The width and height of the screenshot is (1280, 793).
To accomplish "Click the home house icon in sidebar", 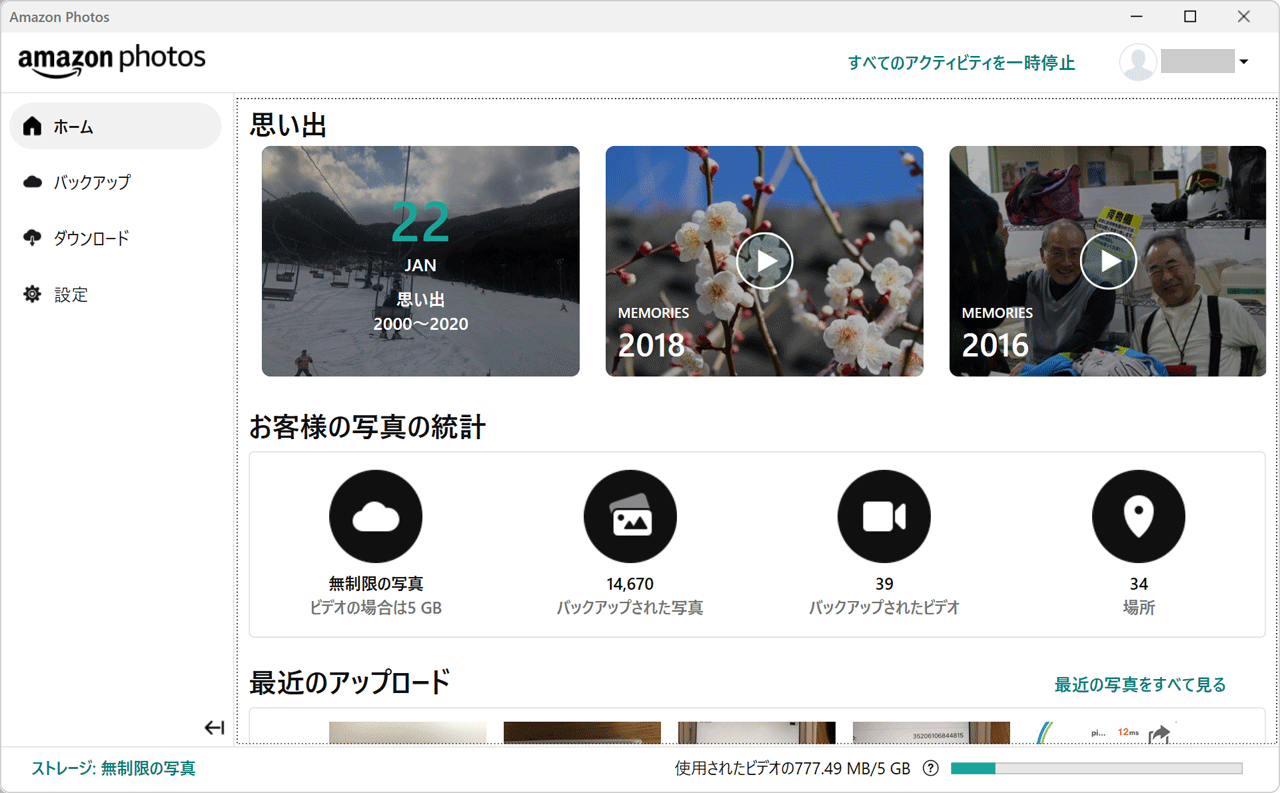I will tap(33, 126).
